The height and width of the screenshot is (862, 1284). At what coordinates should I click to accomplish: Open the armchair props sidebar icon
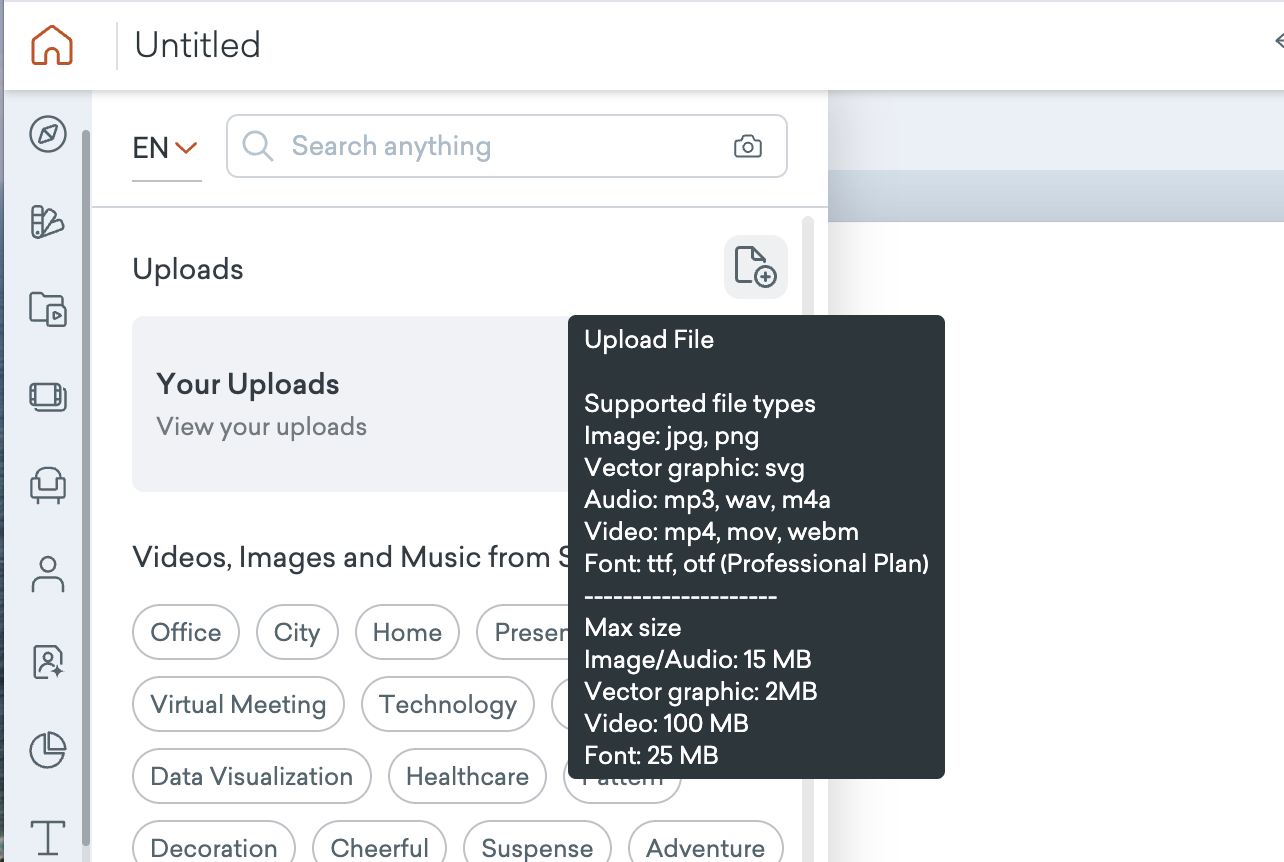pos(48,485)
